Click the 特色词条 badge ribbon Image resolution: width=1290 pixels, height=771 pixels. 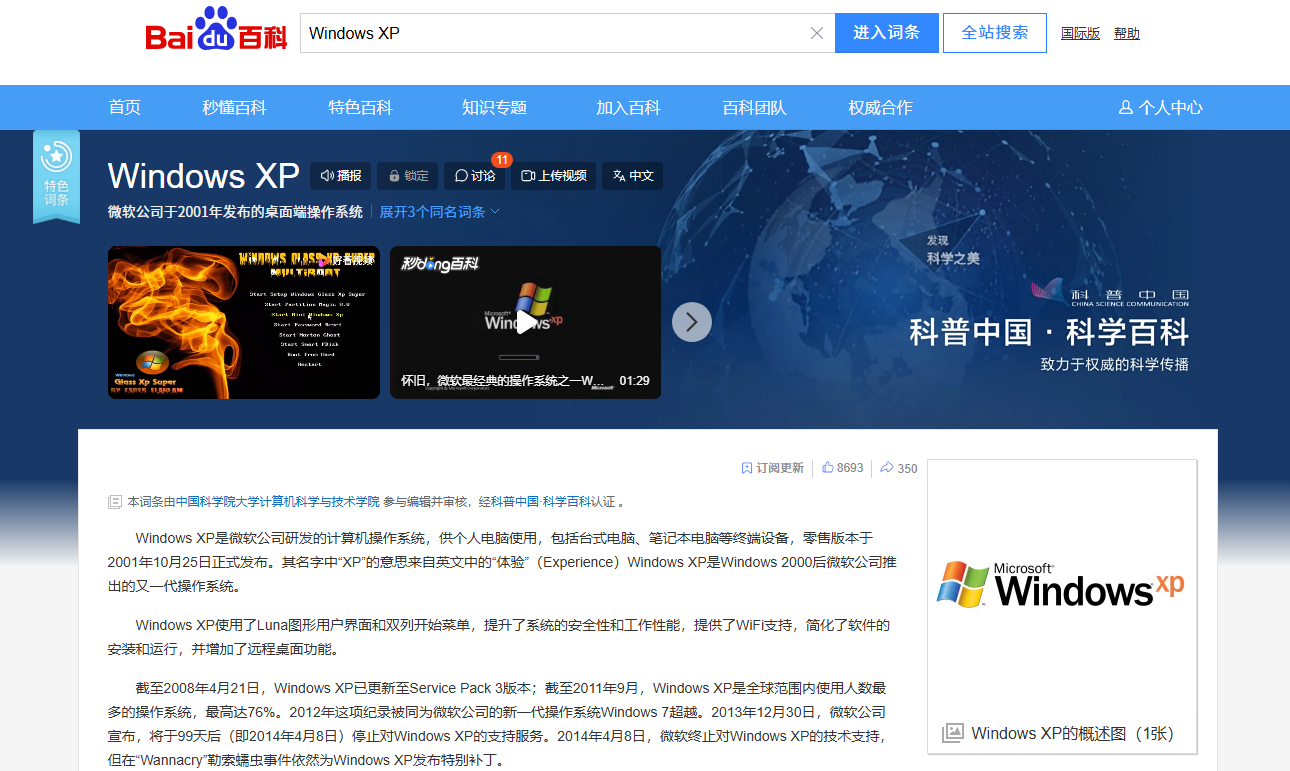(x=56, y=175)
